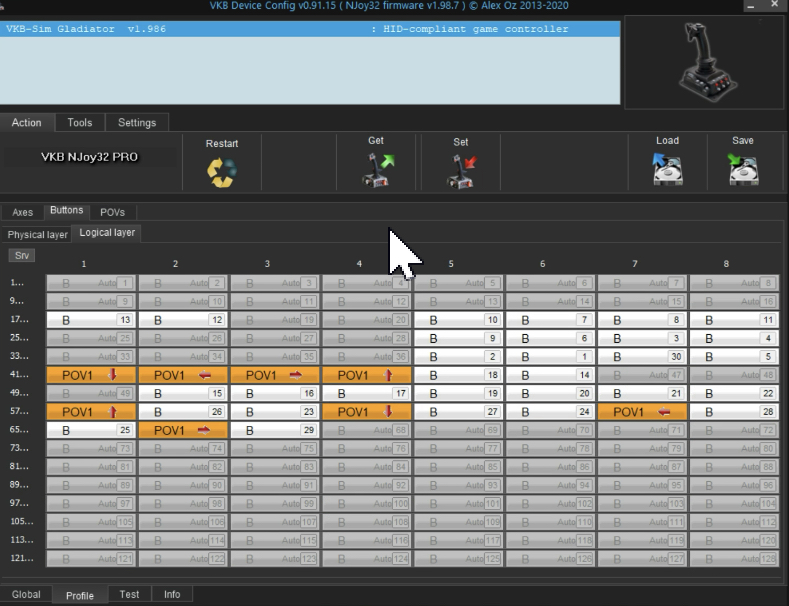
Task: Open the Profile bottom tab
Action: (80, 595)
